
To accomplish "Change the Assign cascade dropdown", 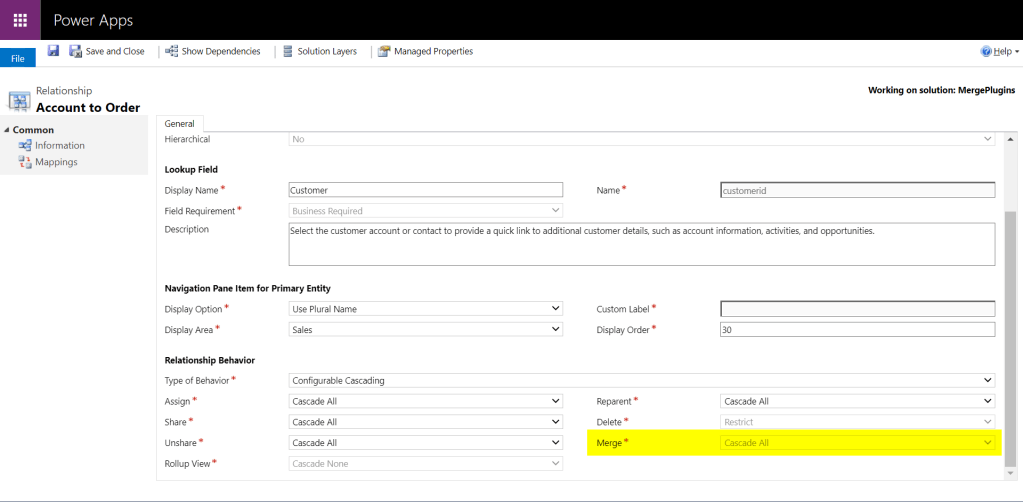I will tap(425, 401).
